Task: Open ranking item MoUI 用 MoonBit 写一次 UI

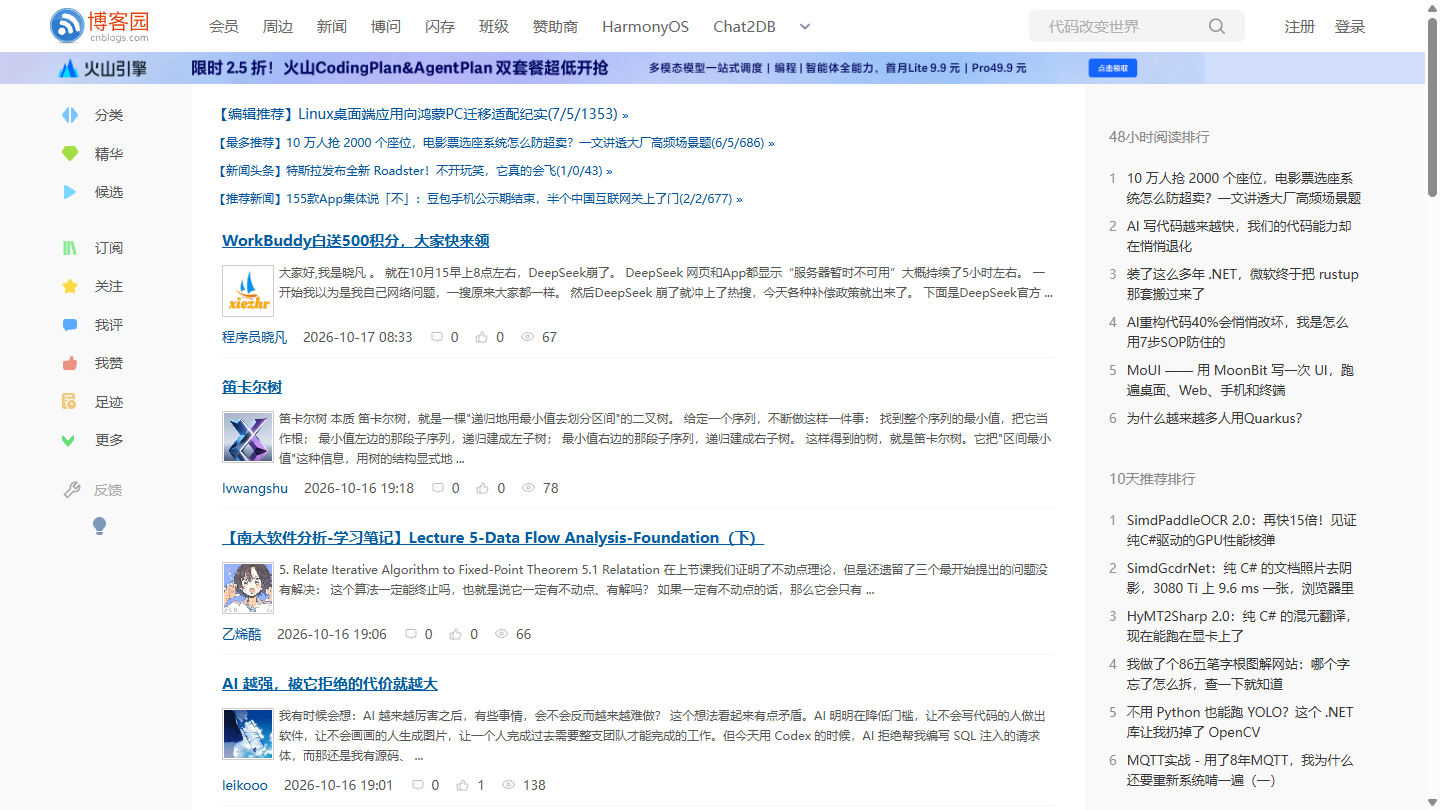Action: tap(1241, 380)
